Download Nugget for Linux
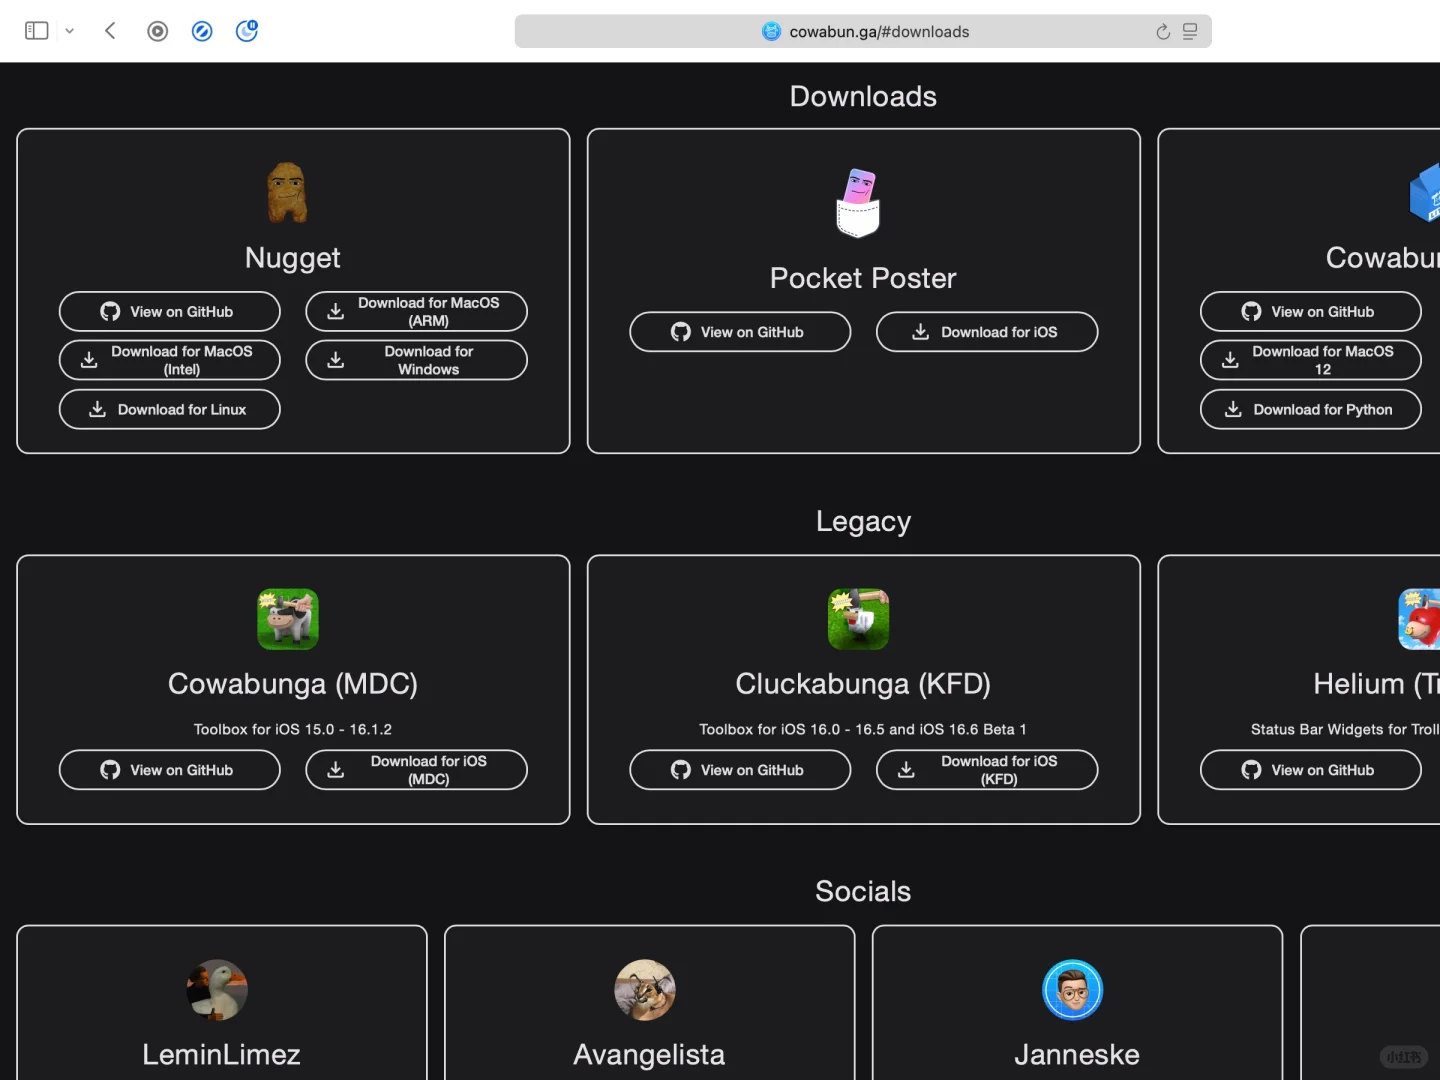The height and width of the screenshot is (1080, 1440). (x=170, y=409)
